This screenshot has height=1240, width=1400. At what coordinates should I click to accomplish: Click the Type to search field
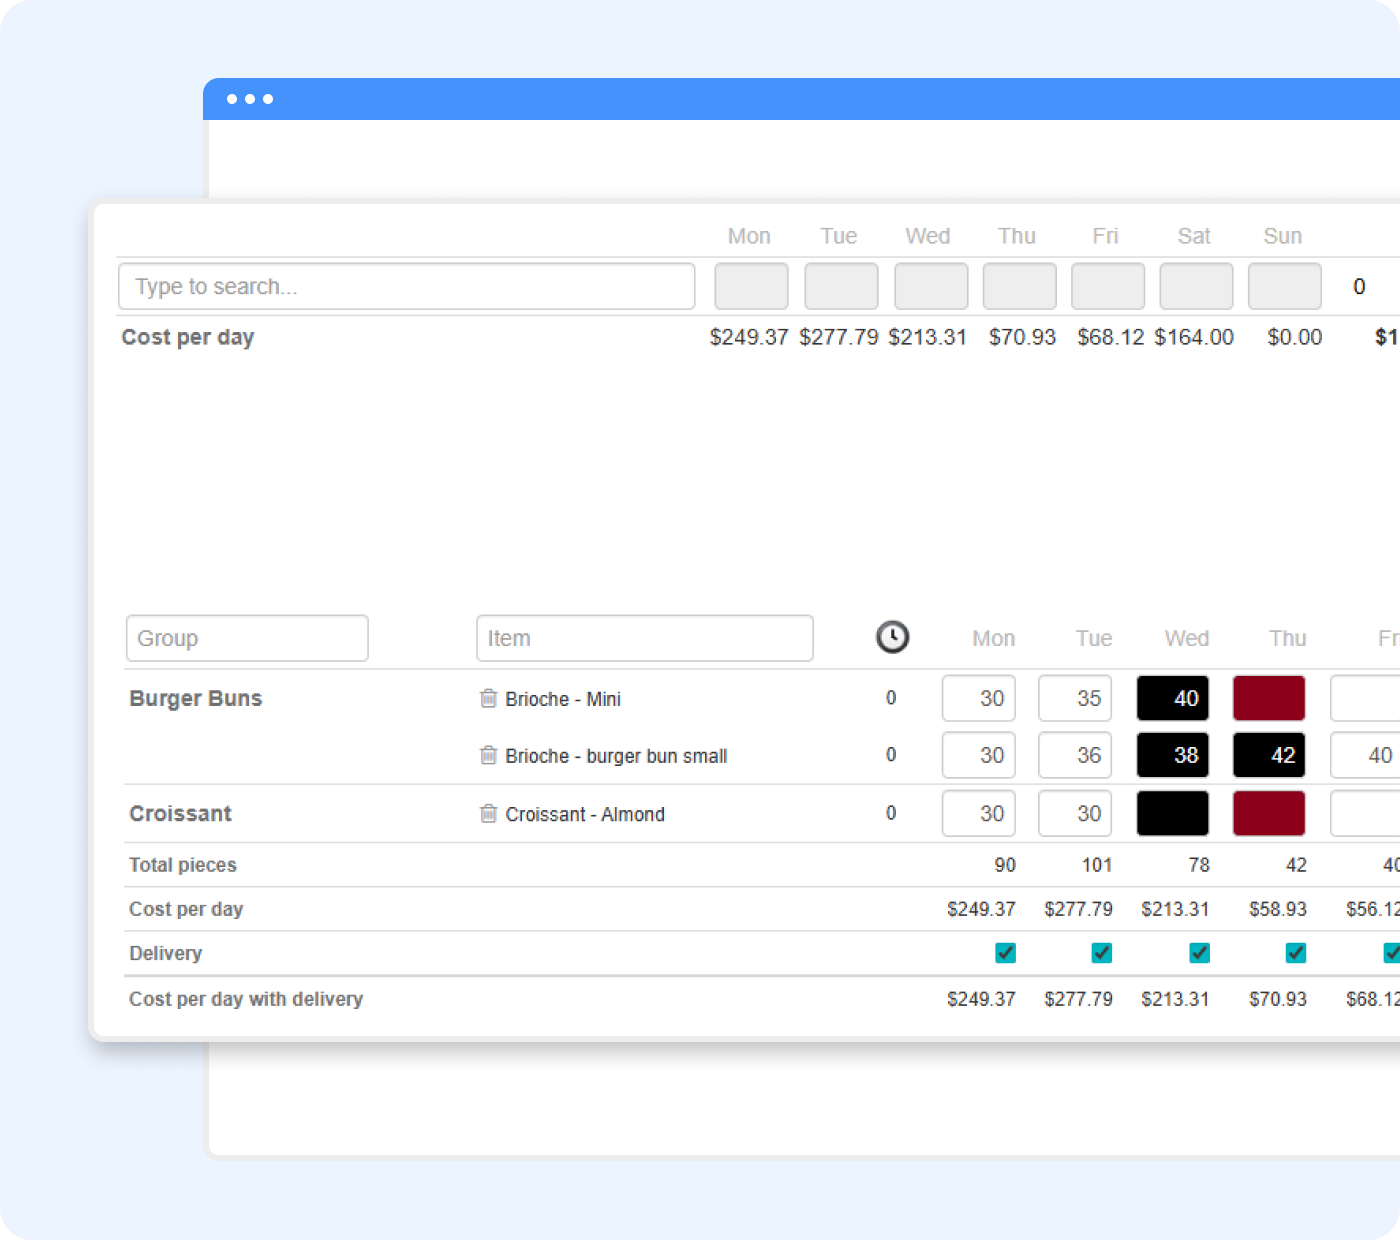click(x=406, y=287)
